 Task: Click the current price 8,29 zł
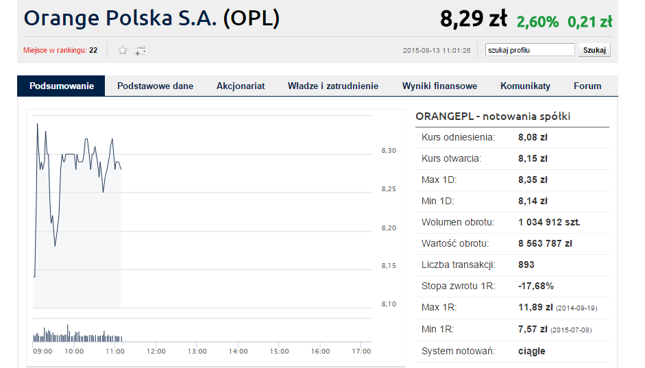[473, 19]
